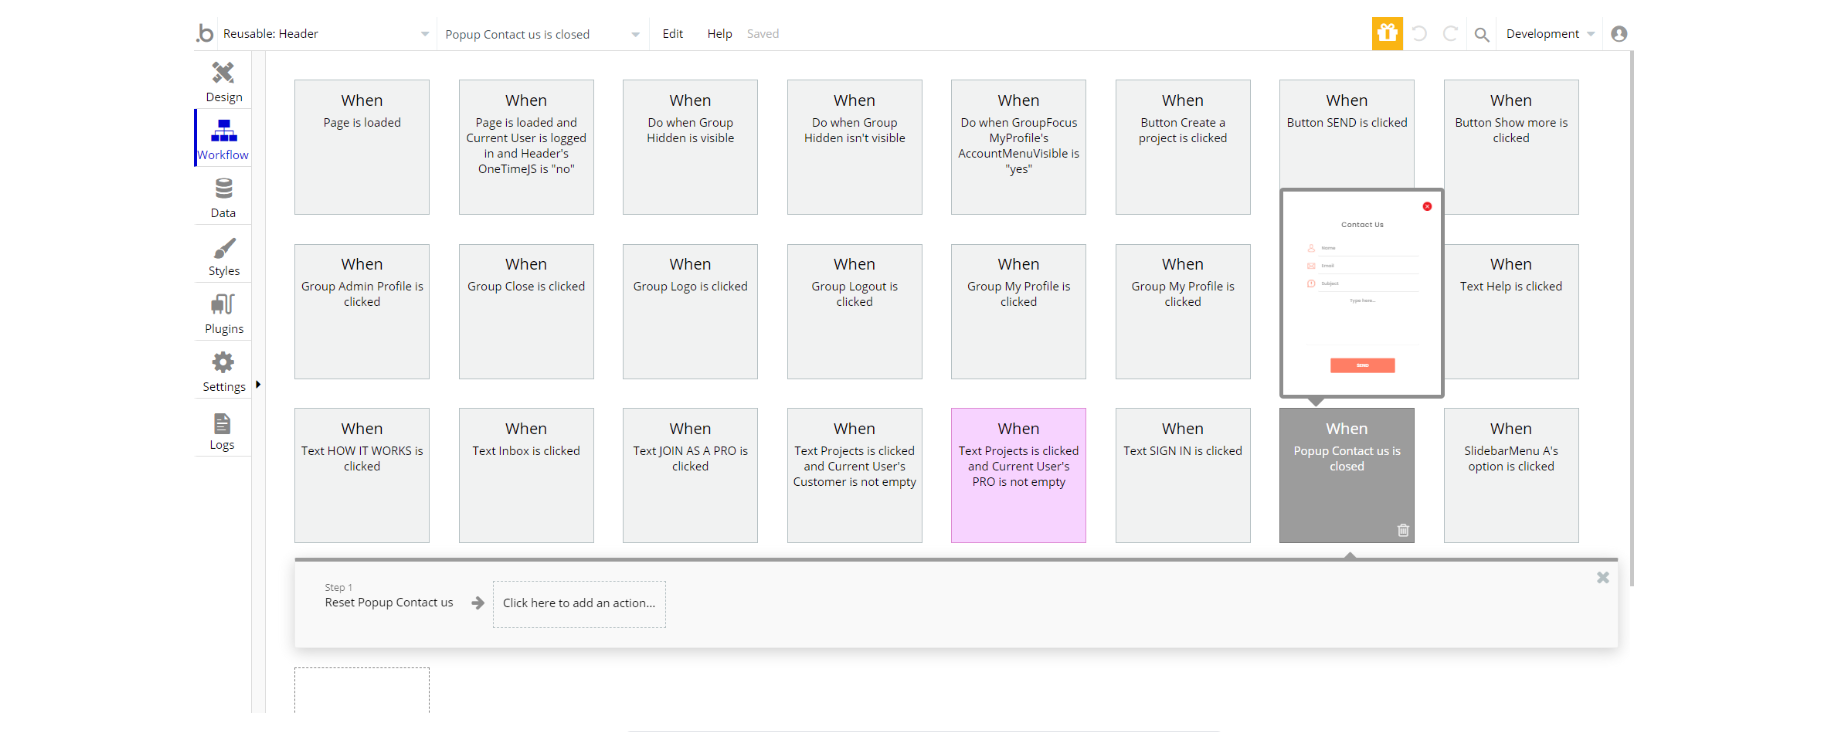Select Group Logo is clicked event

[690, 311]
